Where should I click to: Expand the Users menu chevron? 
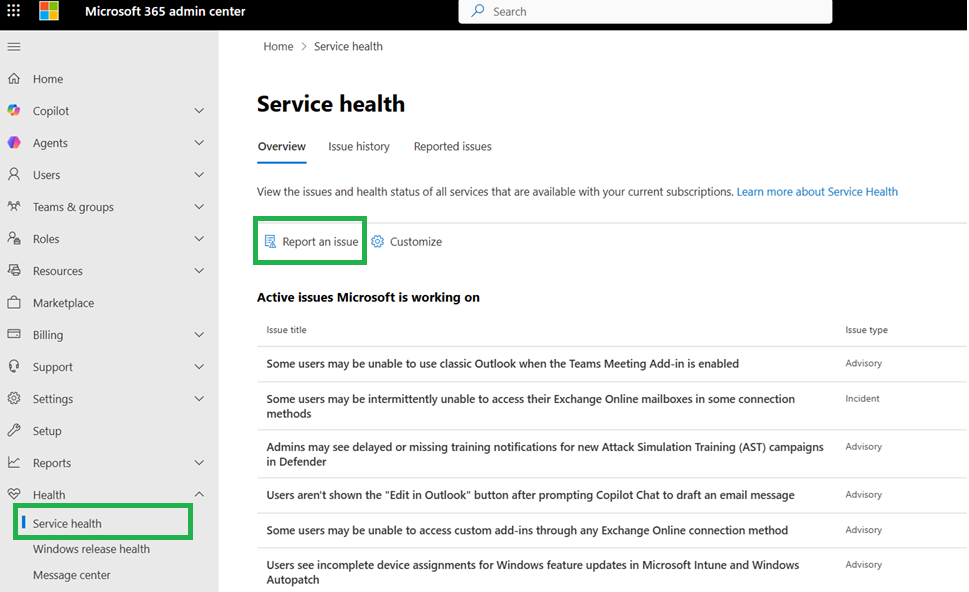point(199,175)
